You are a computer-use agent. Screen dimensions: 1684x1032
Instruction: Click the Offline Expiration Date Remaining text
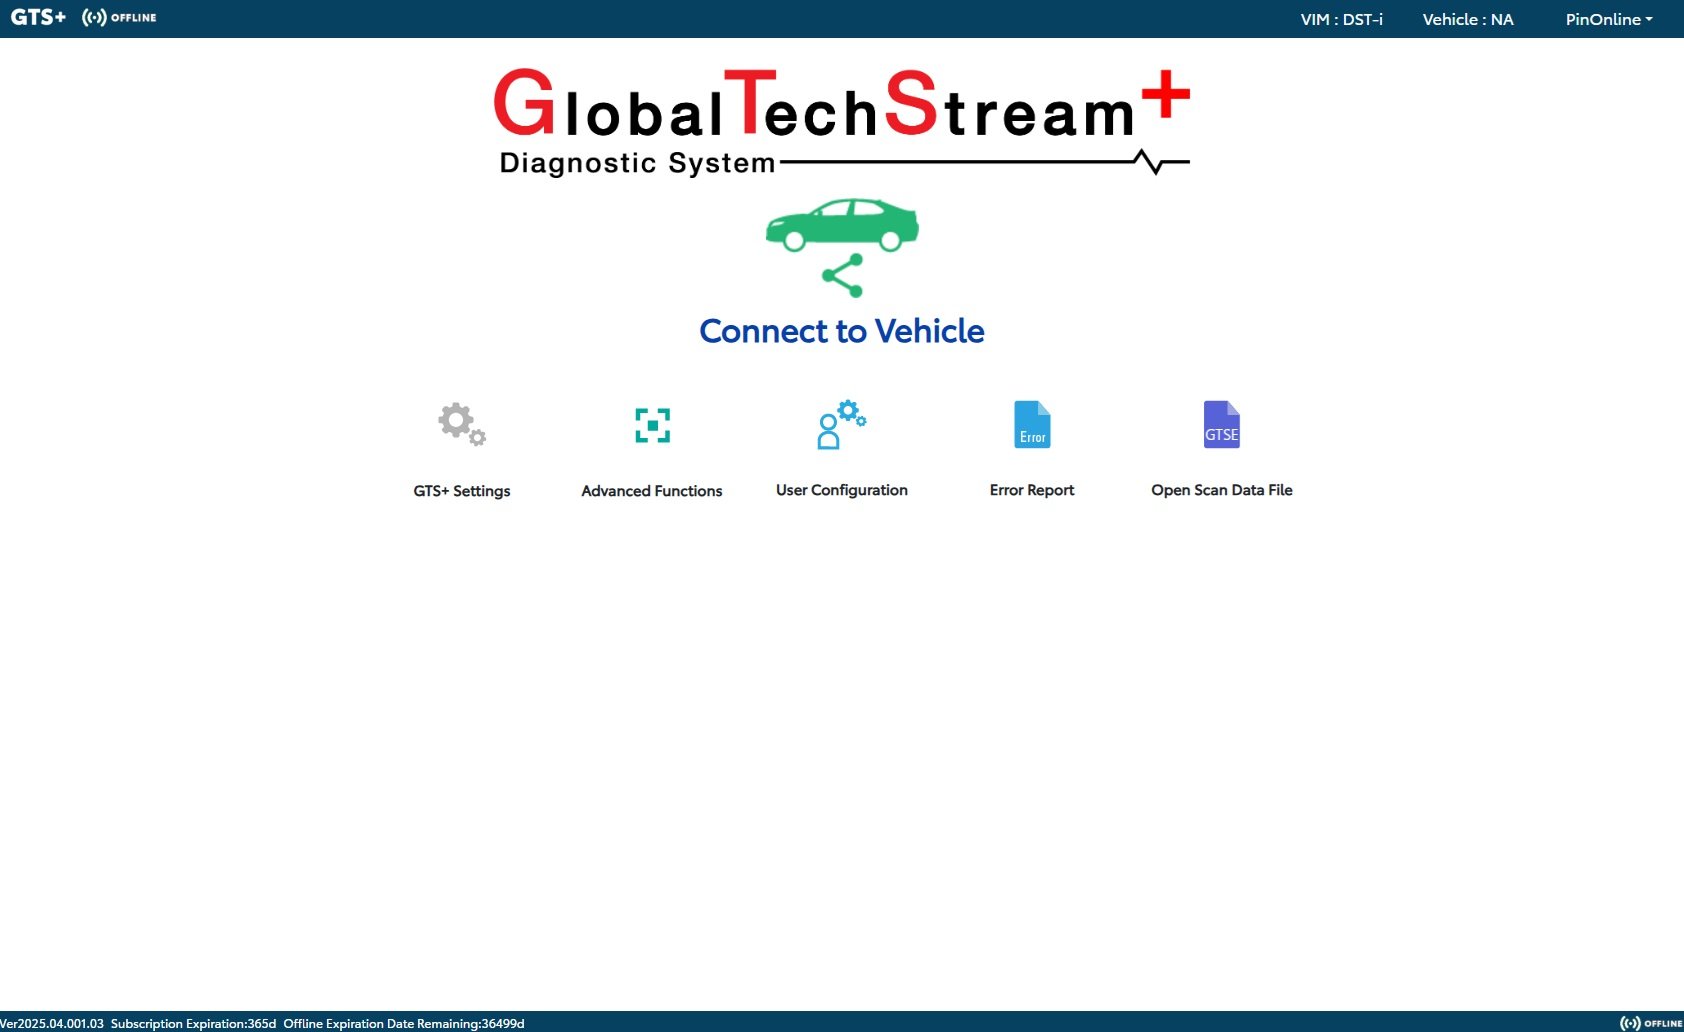click(403, 1023)
